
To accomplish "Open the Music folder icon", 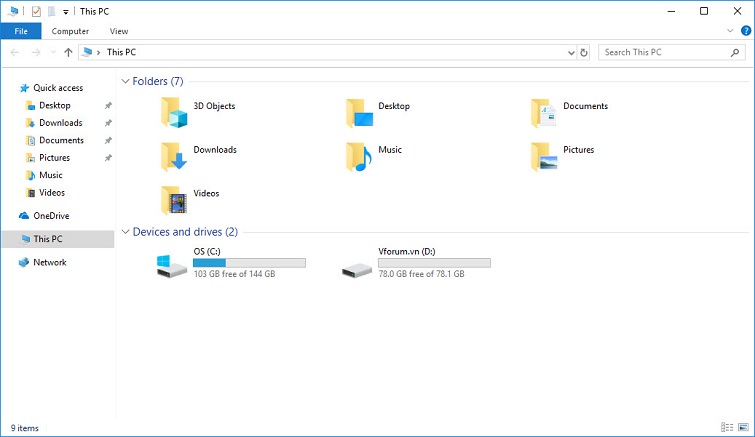I will (358, 156).
